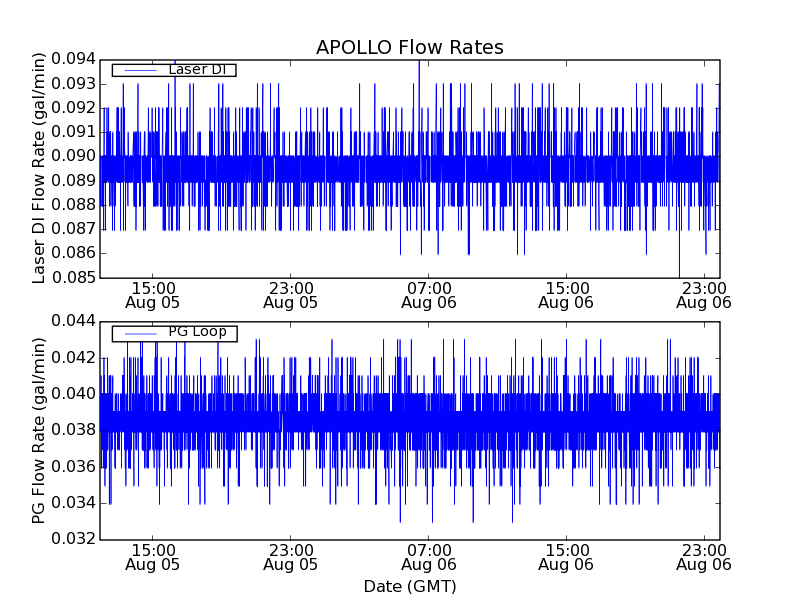Select the "PG Flow Rate (gal/min)" y-axis label

(x=40, y=430)
